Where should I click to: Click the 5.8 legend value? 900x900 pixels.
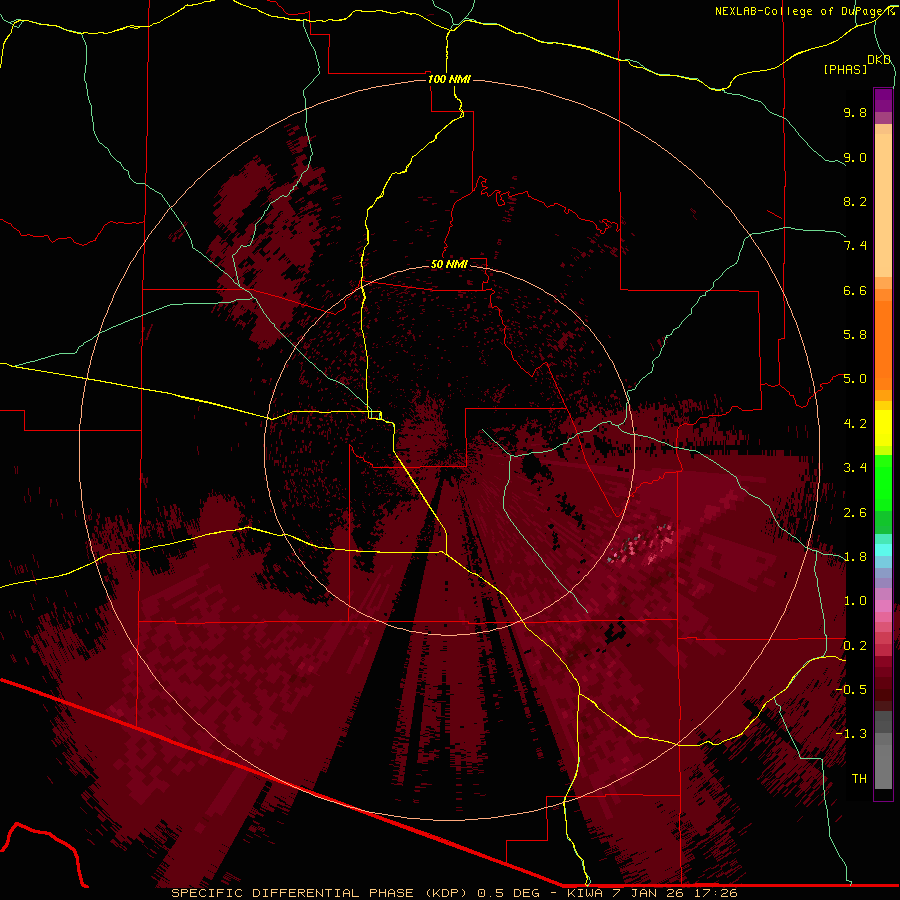coord(855,335)
